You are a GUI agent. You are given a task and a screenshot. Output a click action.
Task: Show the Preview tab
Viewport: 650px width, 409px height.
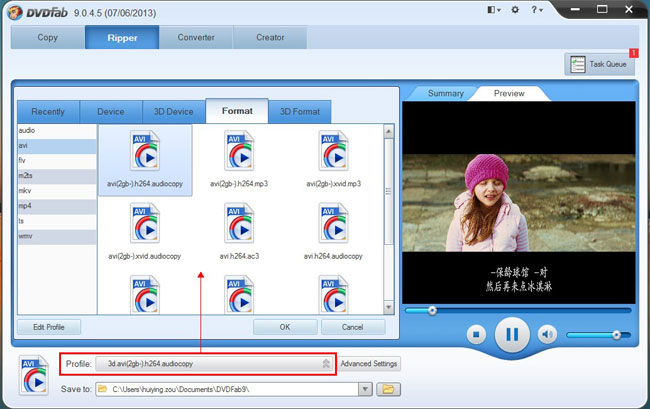(509, 93)
